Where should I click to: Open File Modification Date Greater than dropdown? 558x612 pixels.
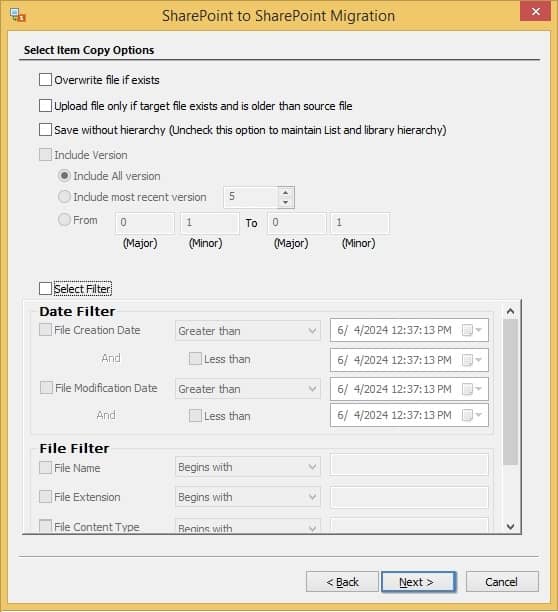tap(247, 389)
